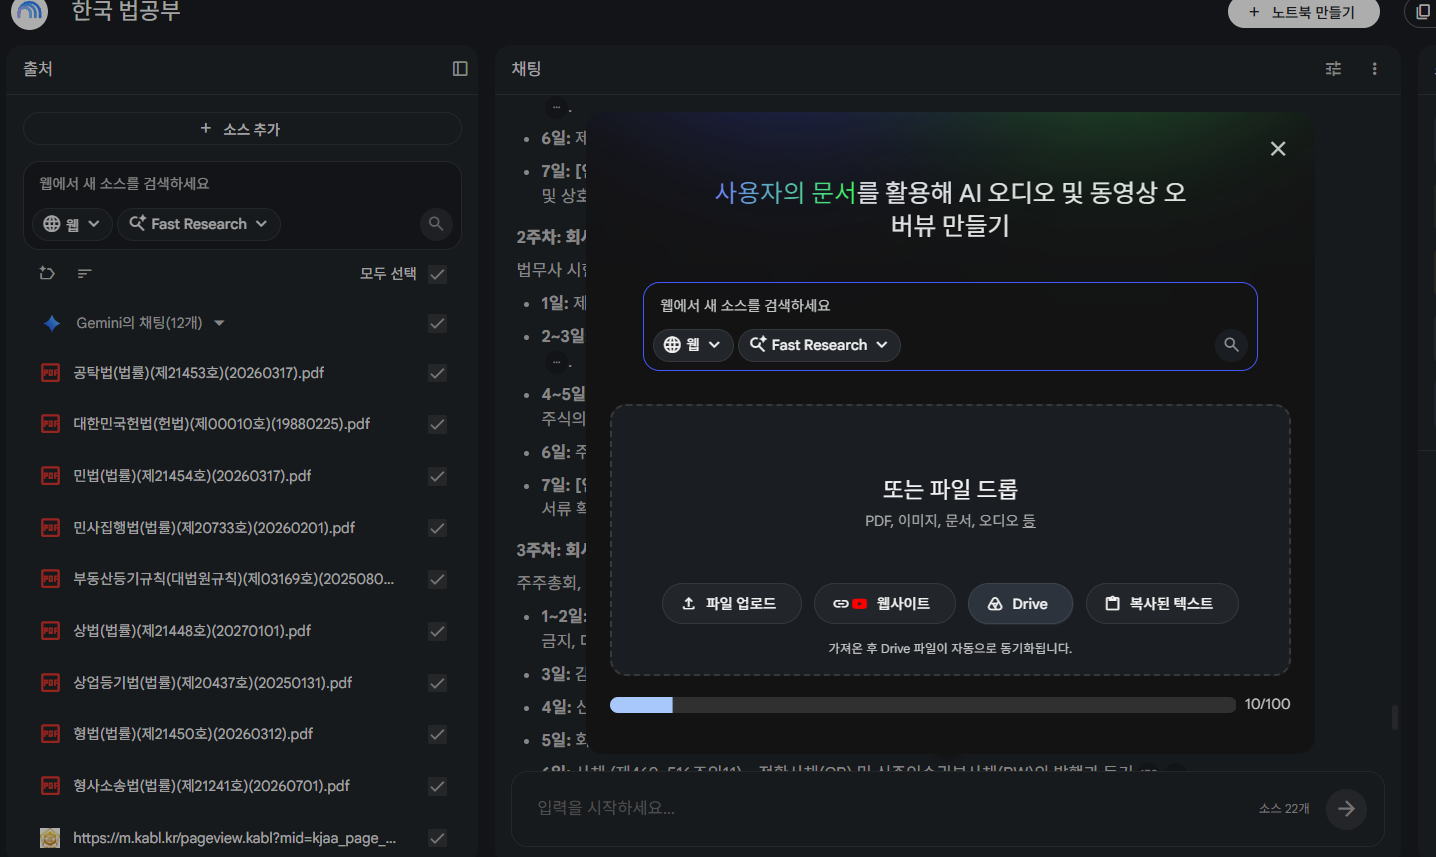Click the 10/100 source limit progress bar

(922, 705)
